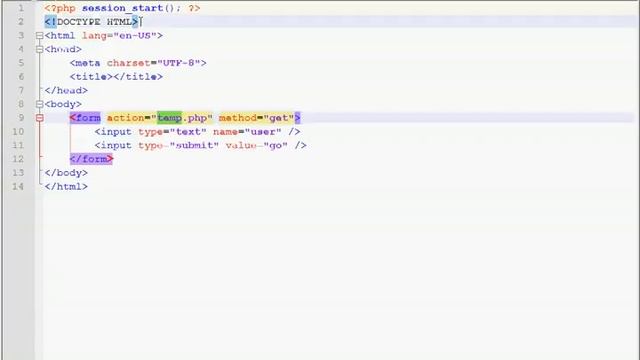Image resolution: width=640 pixels, height=360 pixels.
Task: Click the meta charset "UTF-8" value
Action: (x=179, y=63)
